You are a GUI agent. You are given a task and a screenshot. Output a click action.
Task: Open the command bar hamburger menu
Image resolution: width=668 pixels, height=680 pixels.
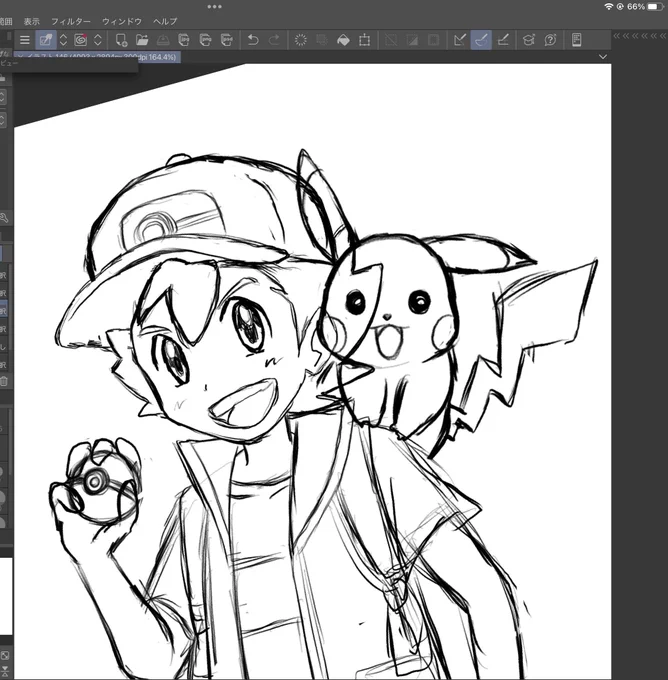pyautogui.click(x=25, y=40)
